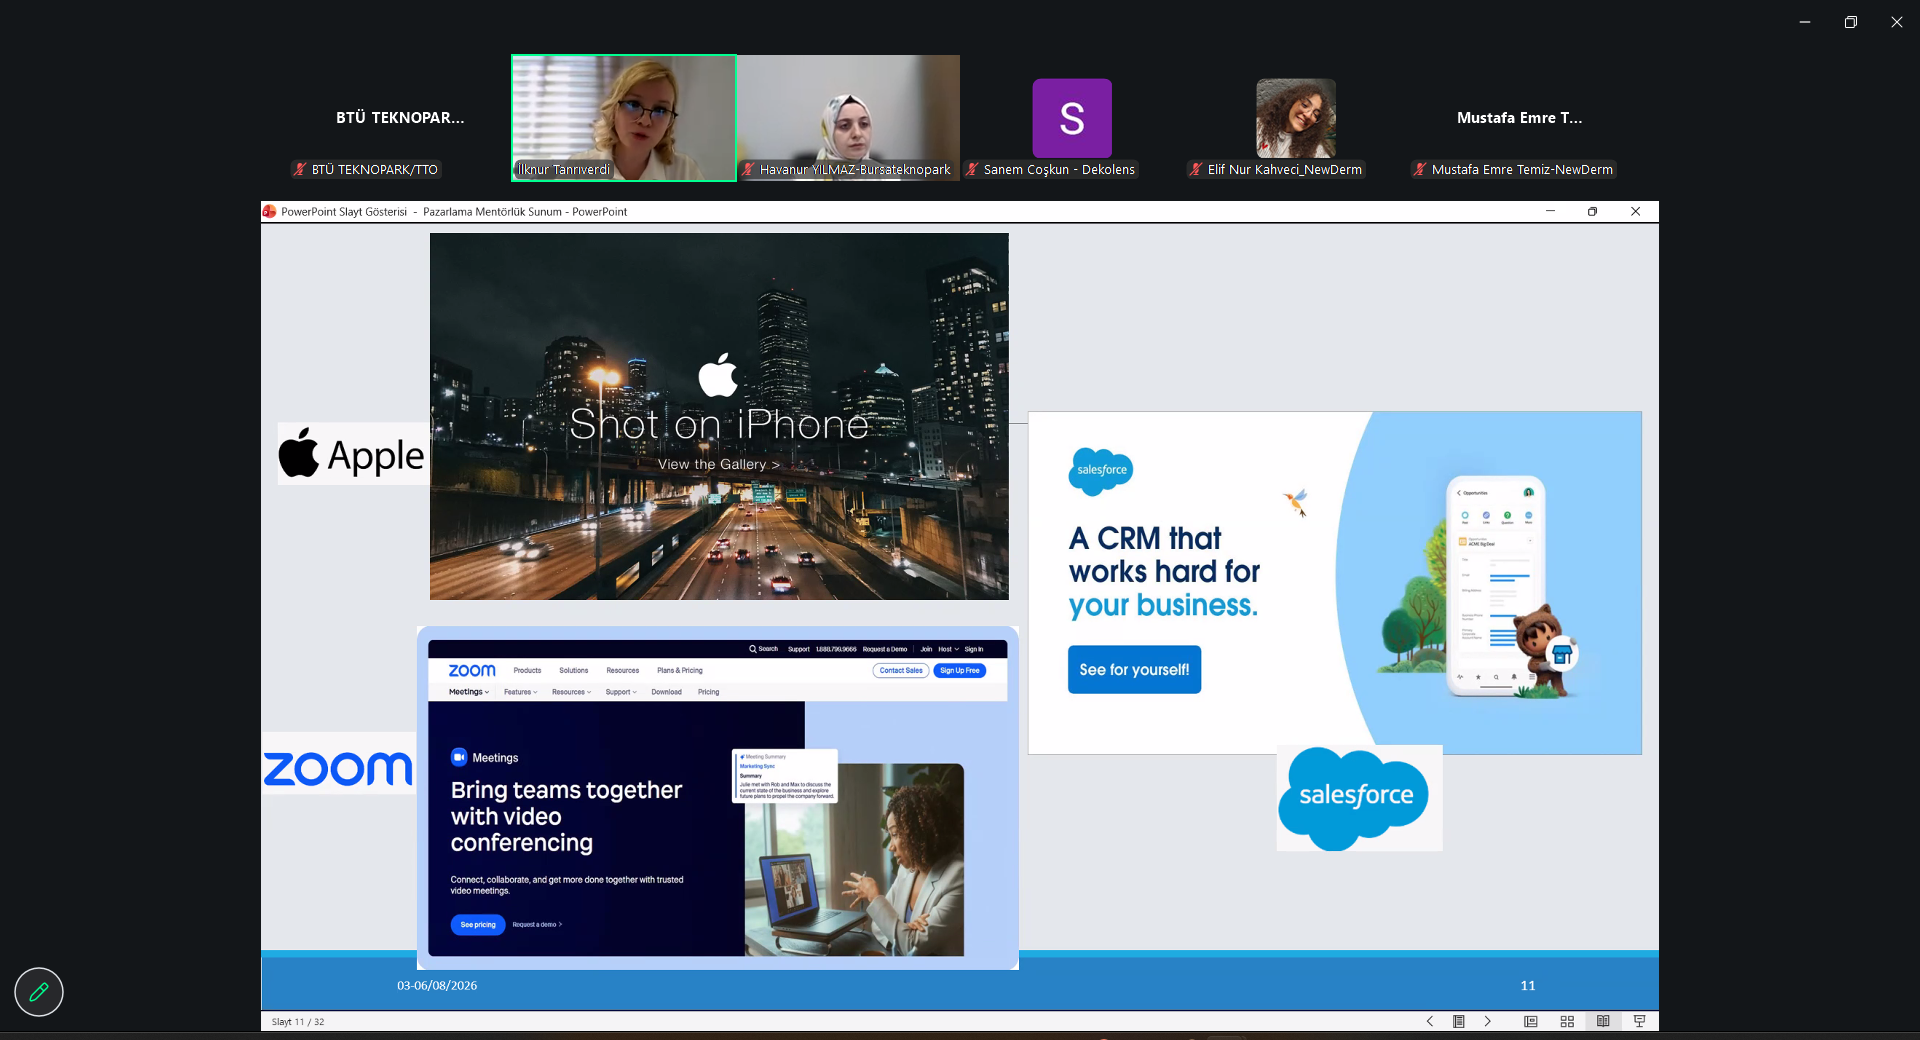Click Sign In on Zoom top bar
Screen dimensions: 1920x1040
(x=974, y=649)
